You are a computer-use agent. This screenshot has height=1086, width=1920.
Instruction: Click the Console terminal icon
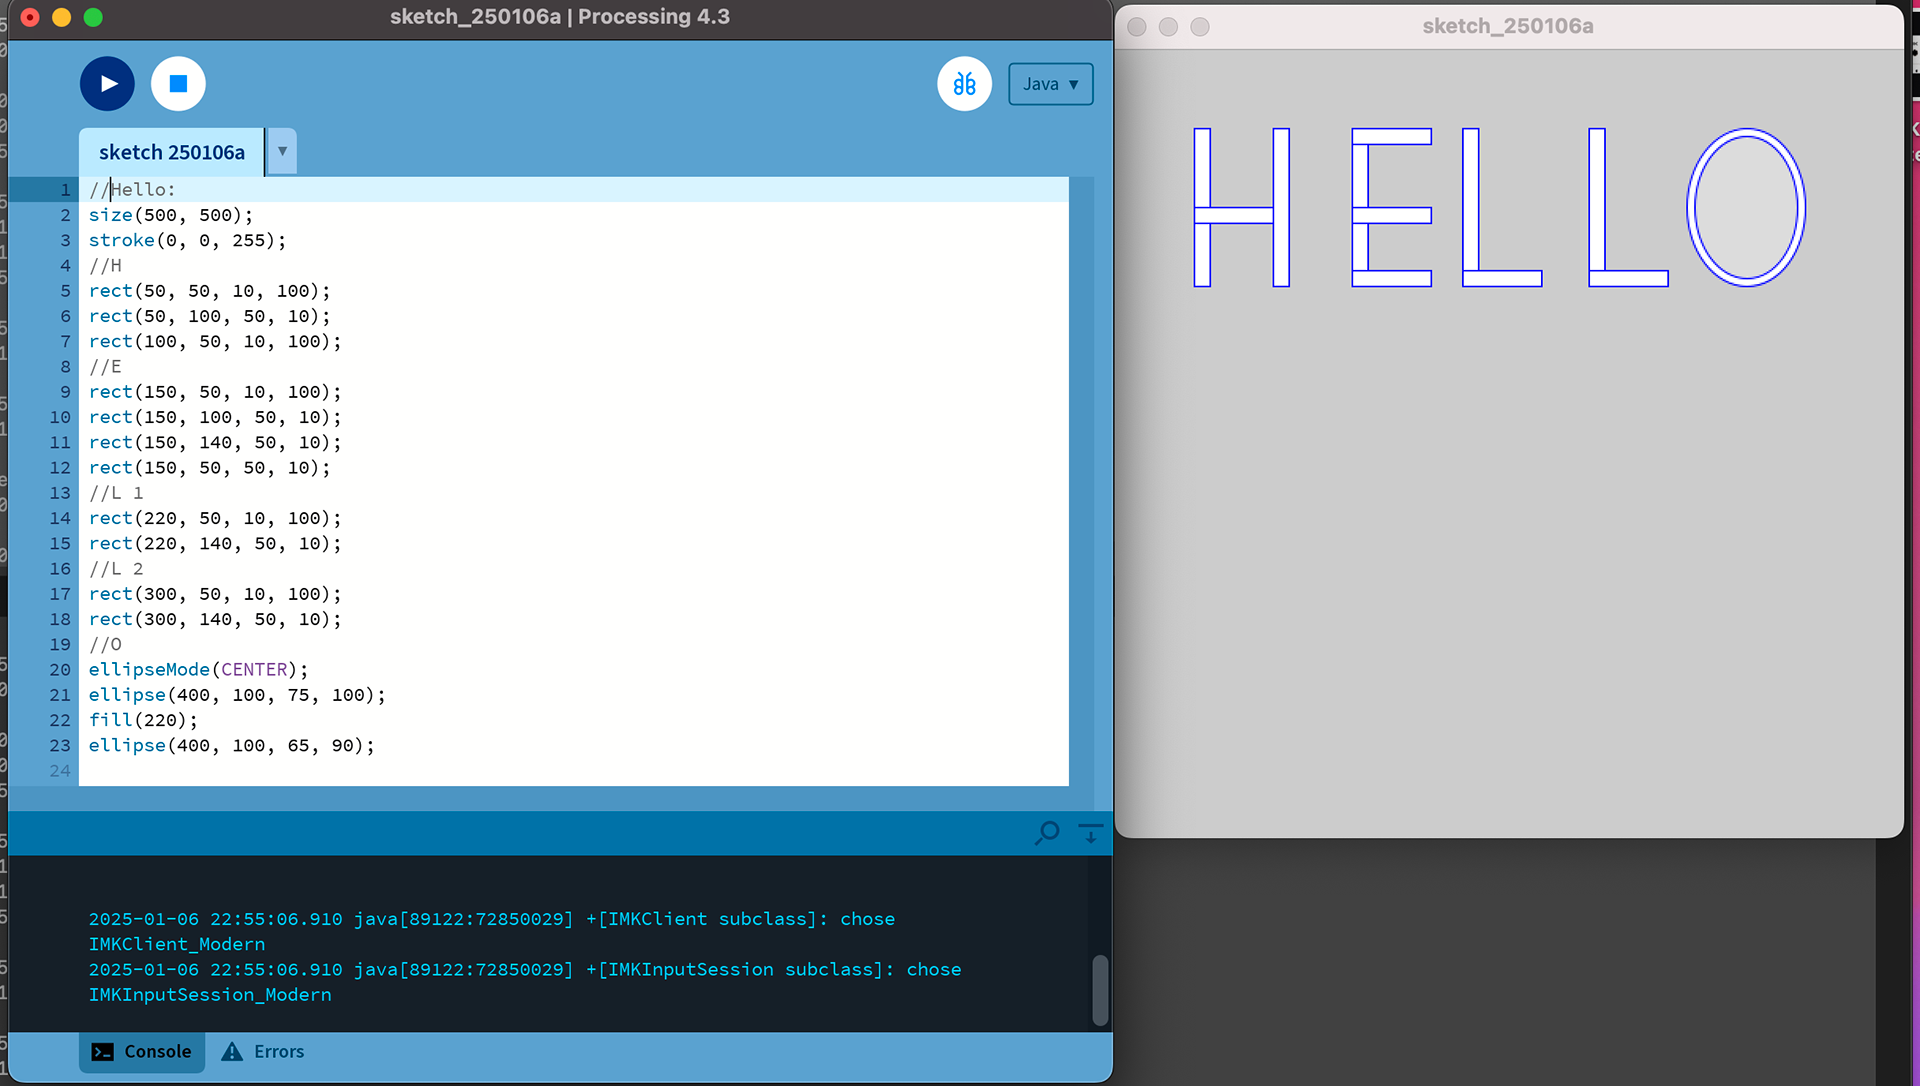click(x=103, y=1052)
